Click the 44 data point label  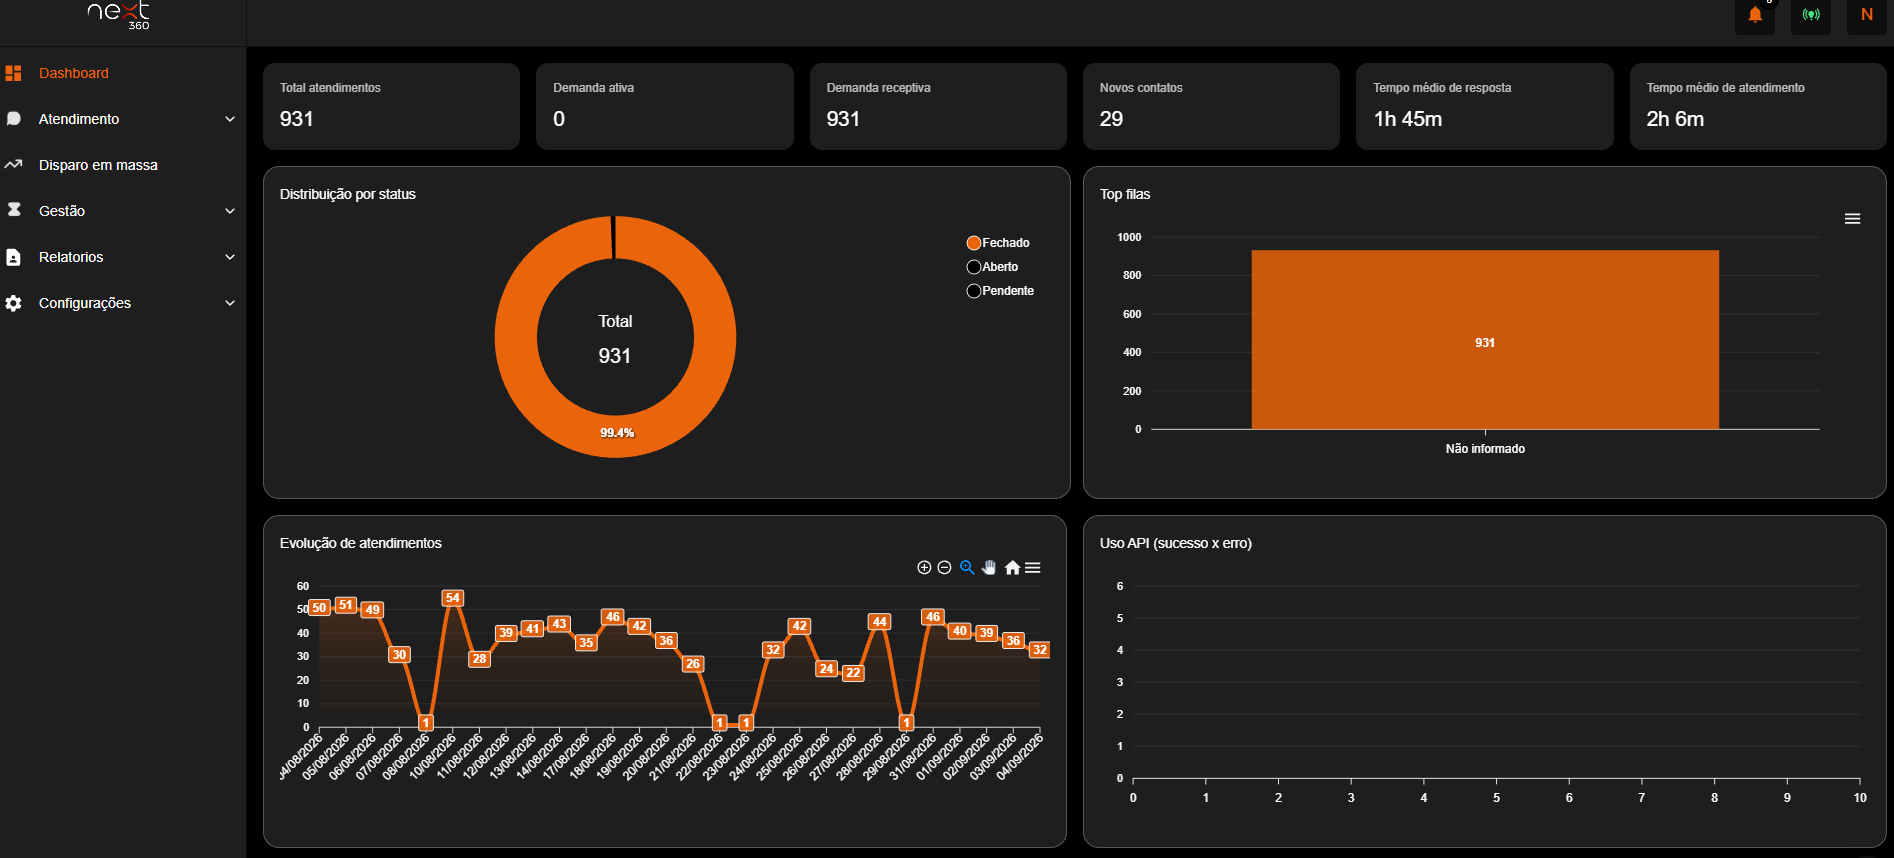click(x=879, y=622)
